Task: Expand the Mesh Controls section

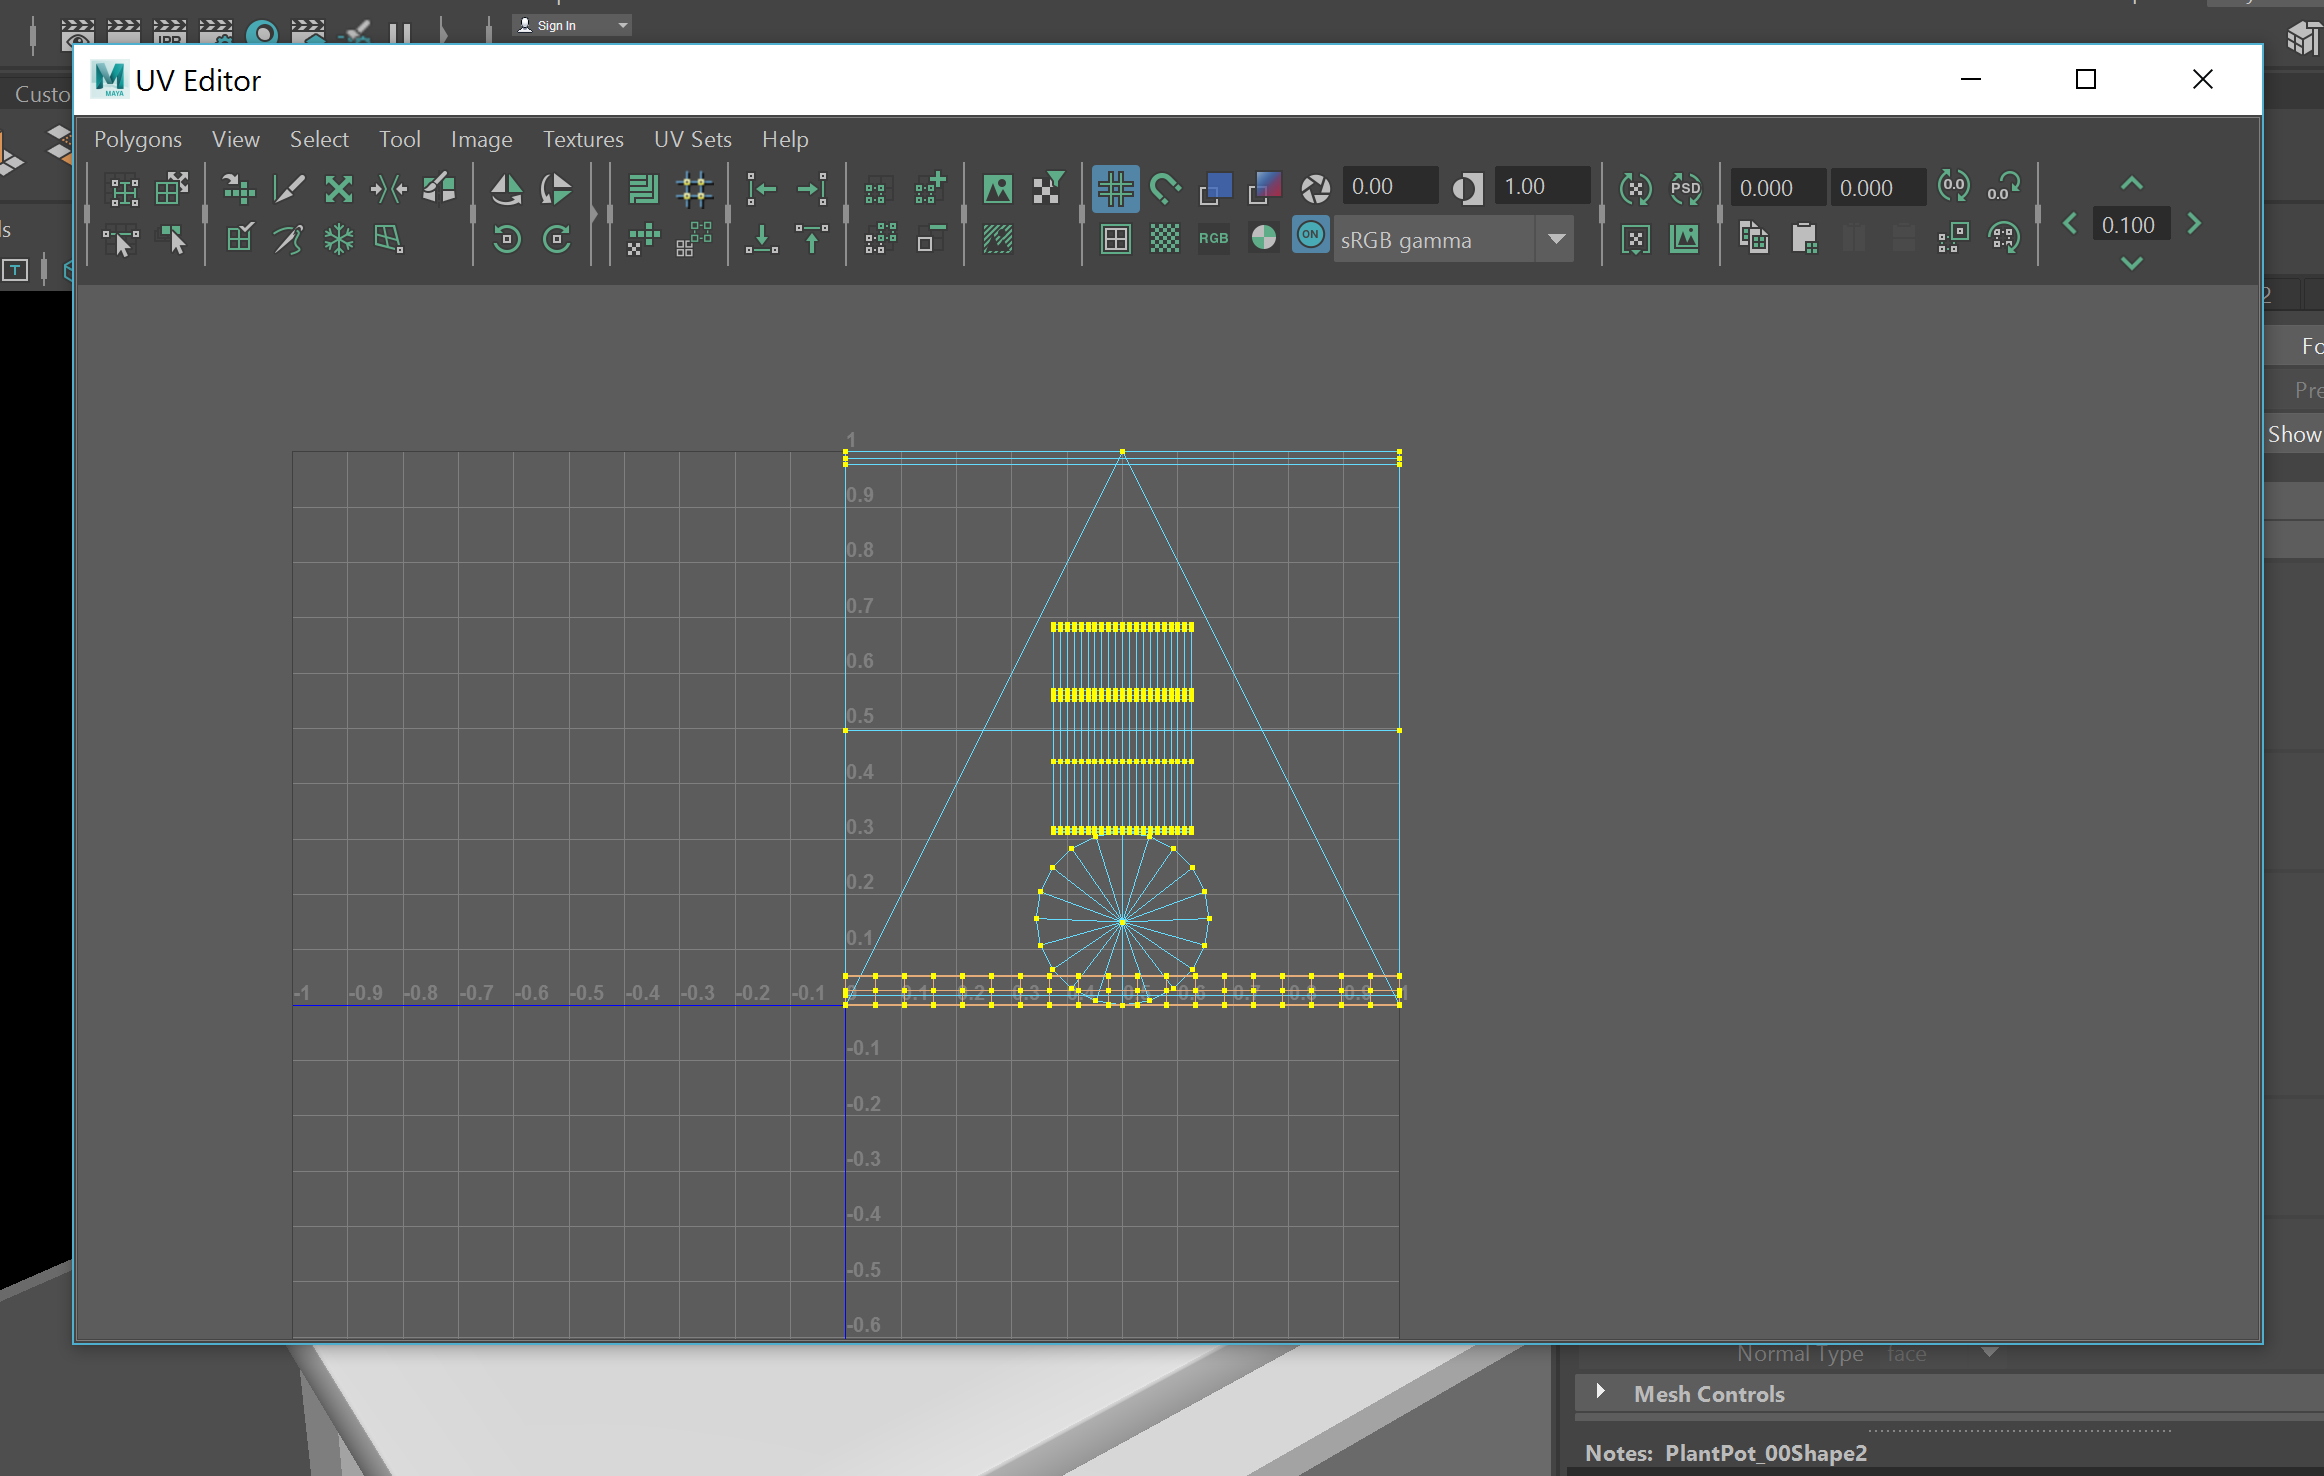Action: (1600, 1391)
